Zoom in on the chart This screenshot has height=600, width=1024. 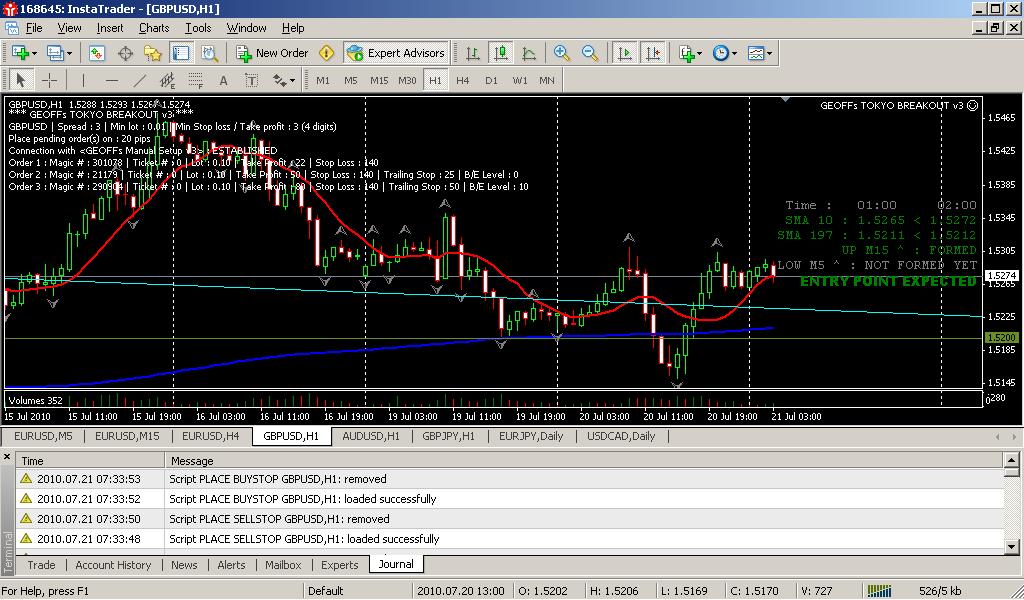coord(561,53)
